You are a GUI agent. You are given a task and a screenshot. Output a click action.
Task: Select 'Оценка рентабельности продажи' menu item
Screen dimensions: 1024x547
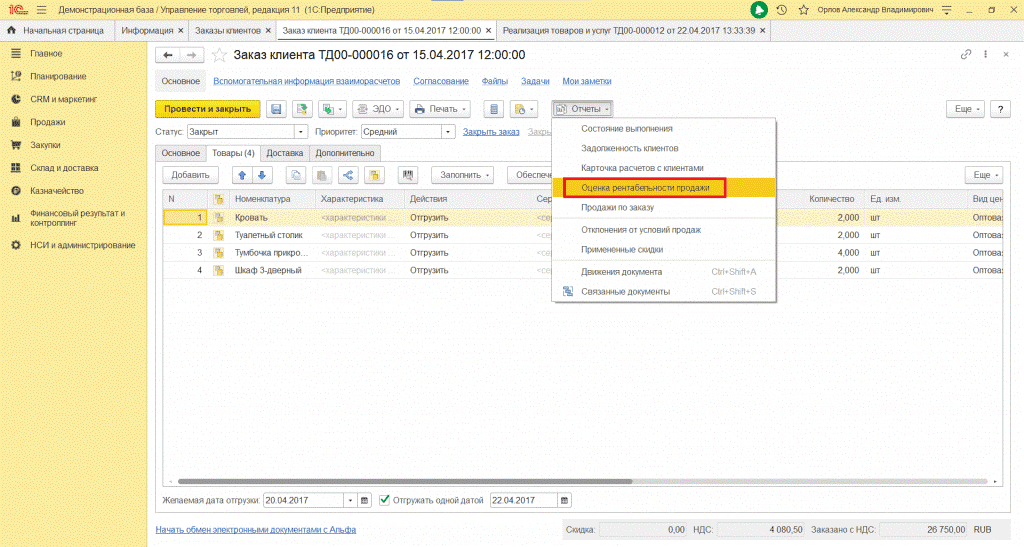644,188
